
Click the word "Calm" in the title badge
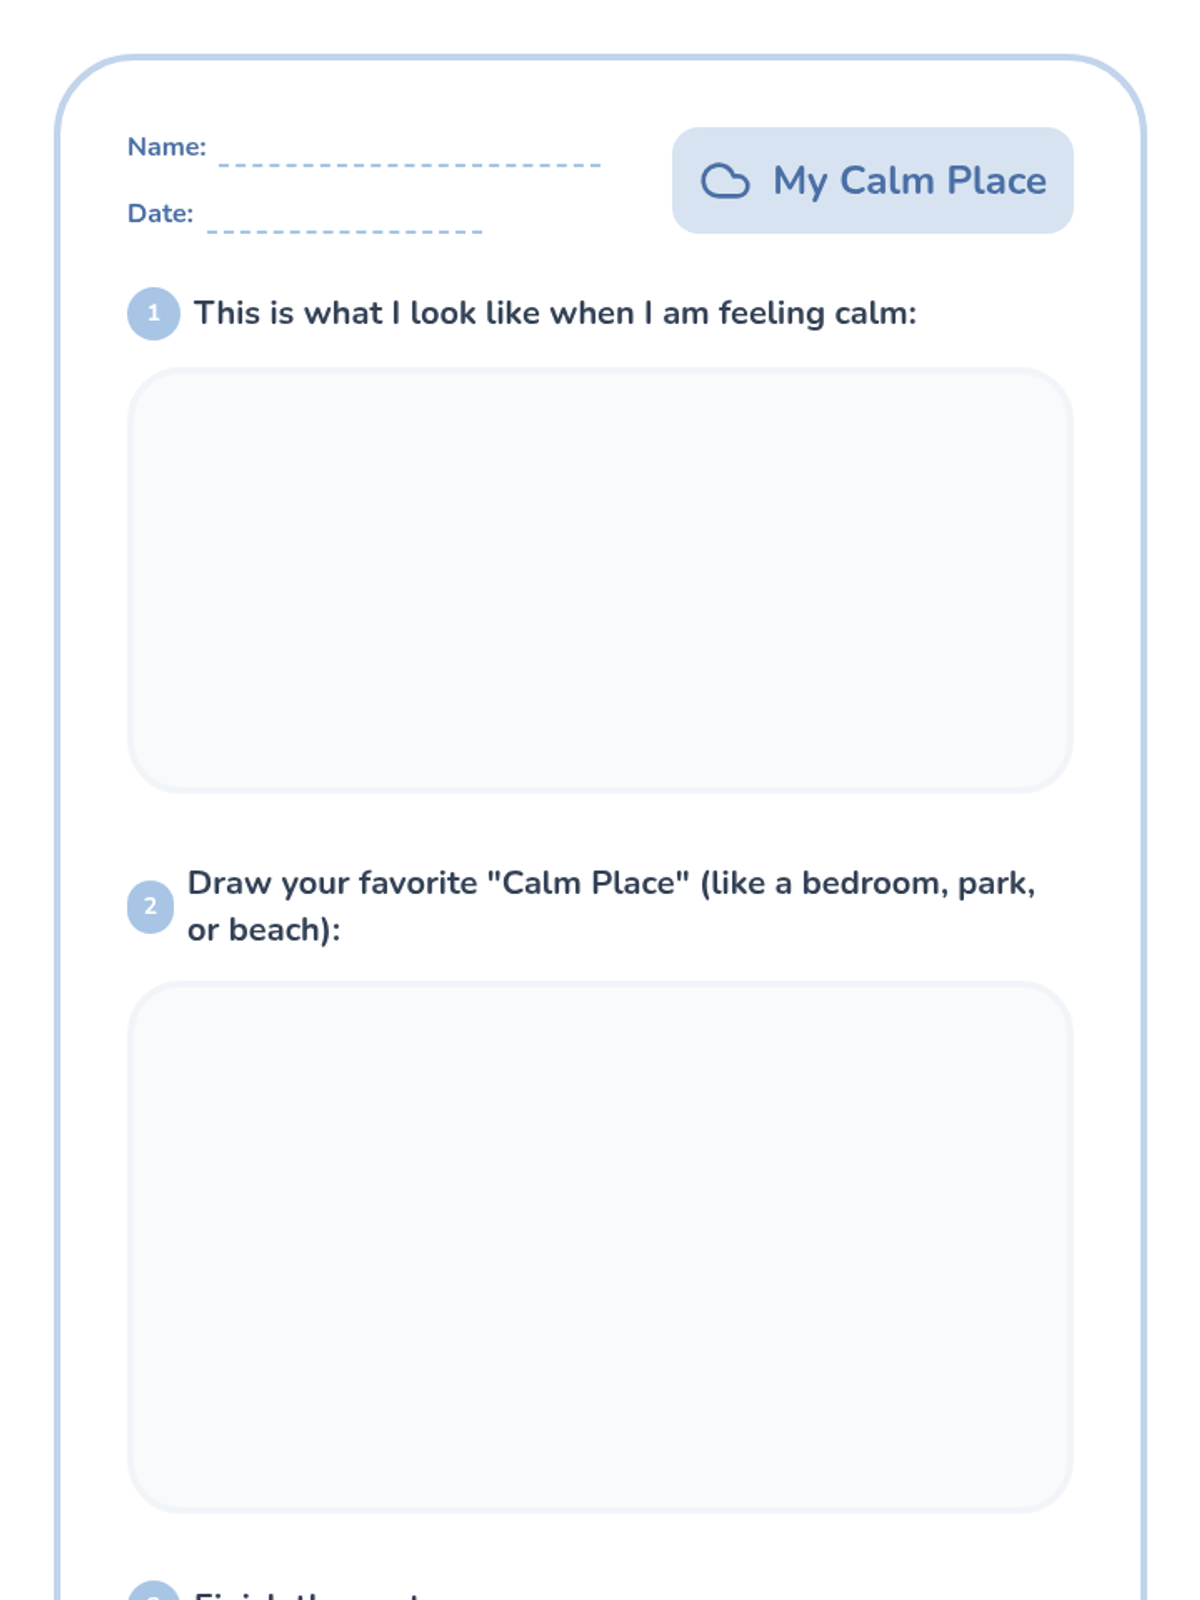click(887, 181)
